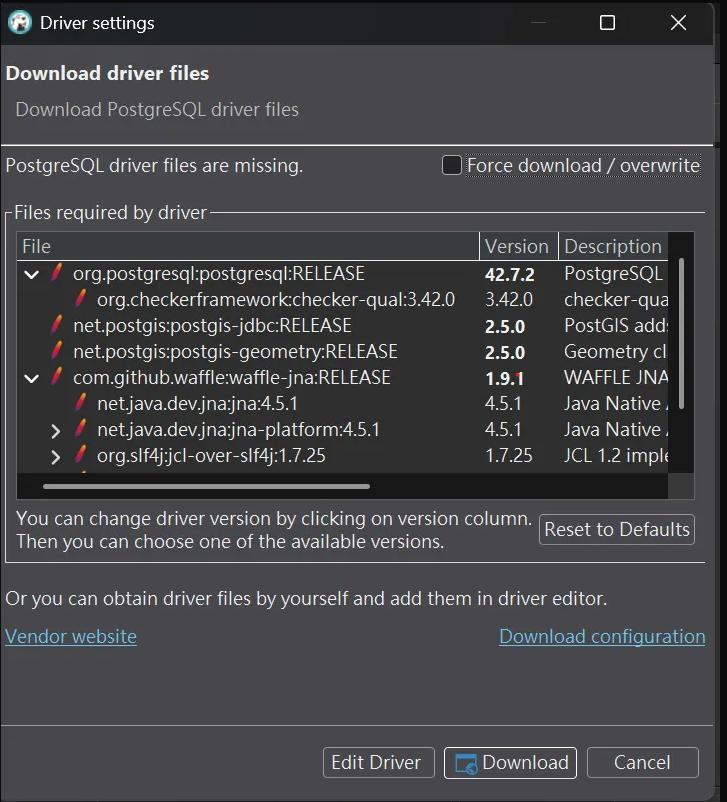Click the Reset to Defaults button
Image resolution: width=727 pixels, height=802 pixels.
[617, 529]
